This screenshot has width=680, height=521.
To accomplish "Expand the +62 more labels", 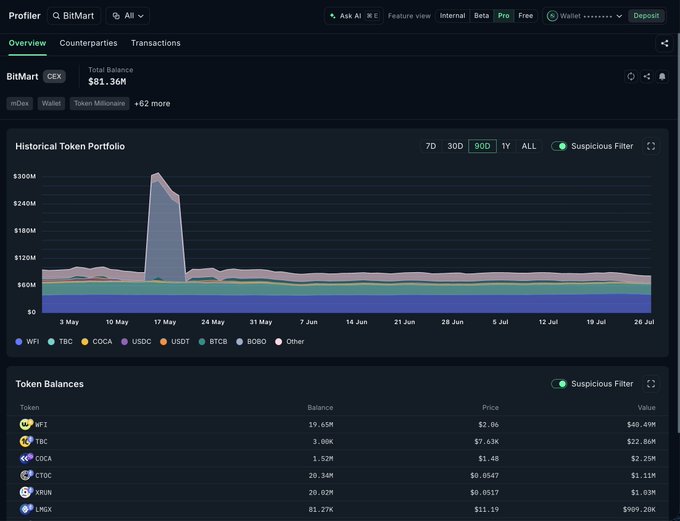I will pyautogui.click(x=152, y=104).
